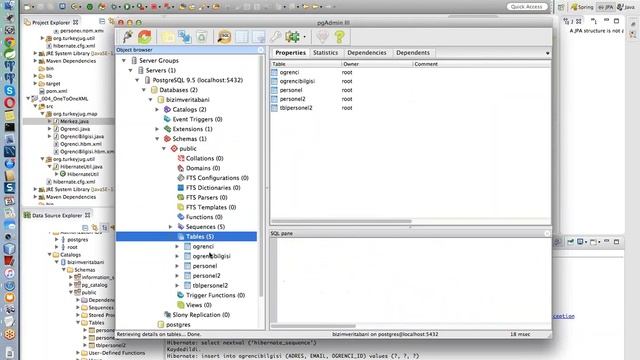Click the pgAdmin drop object trash icon
This screenshot has height=360, width=640.
202,37
